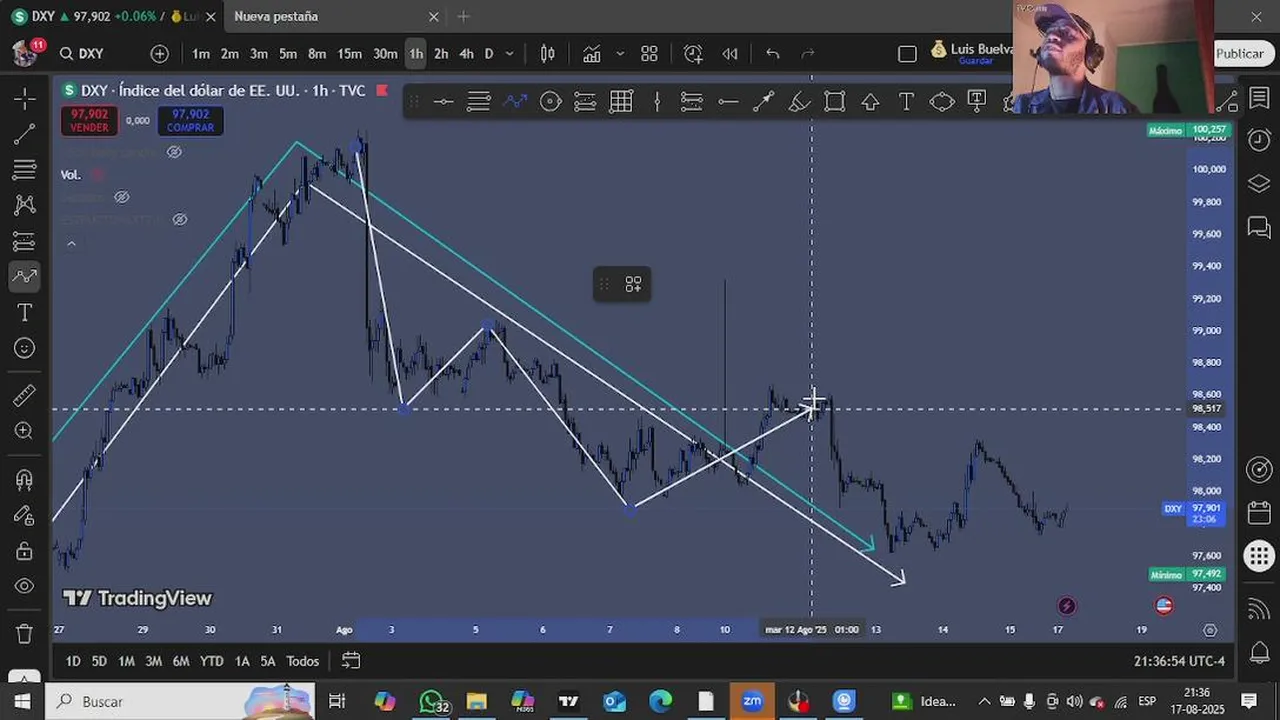Click the Windows Start button
This screenshot has height=720, width=1280.
click(x=22, y=702)
